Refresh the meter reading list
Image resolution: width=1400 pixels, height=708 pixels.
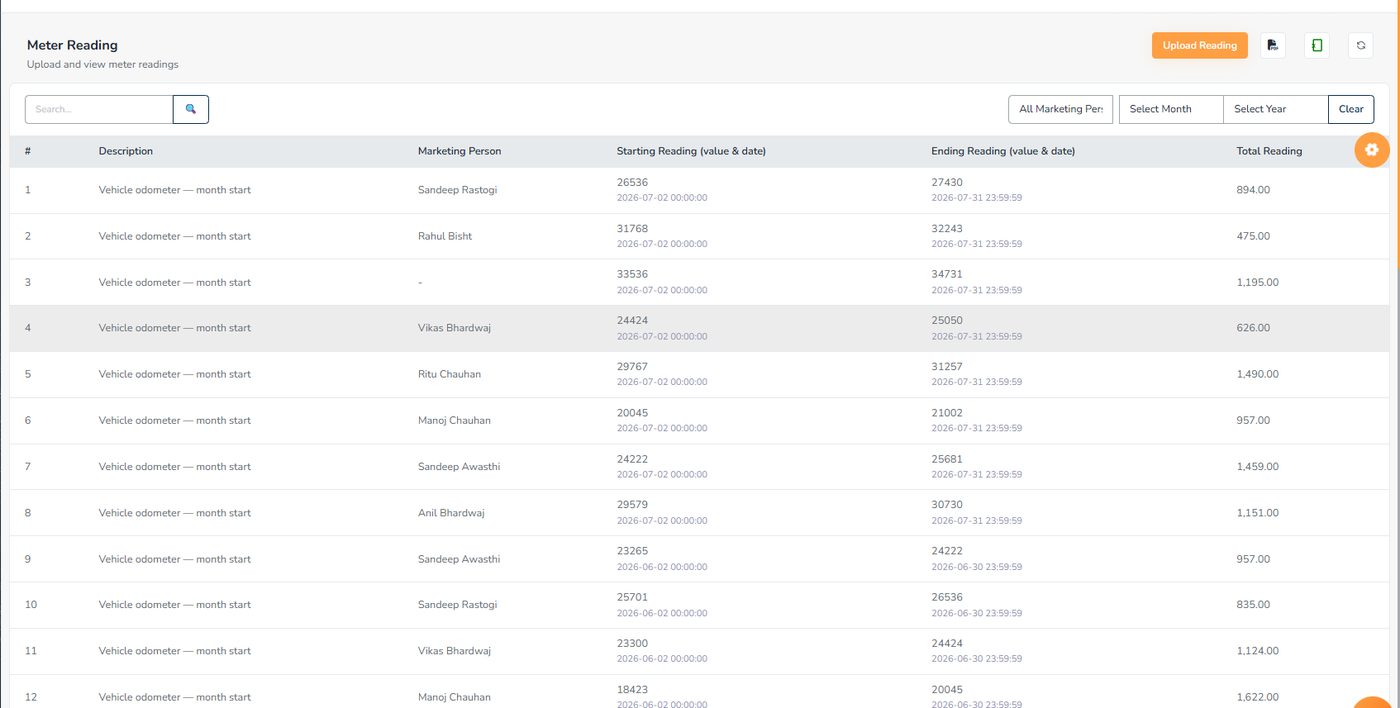click(x=1361, y=45)
